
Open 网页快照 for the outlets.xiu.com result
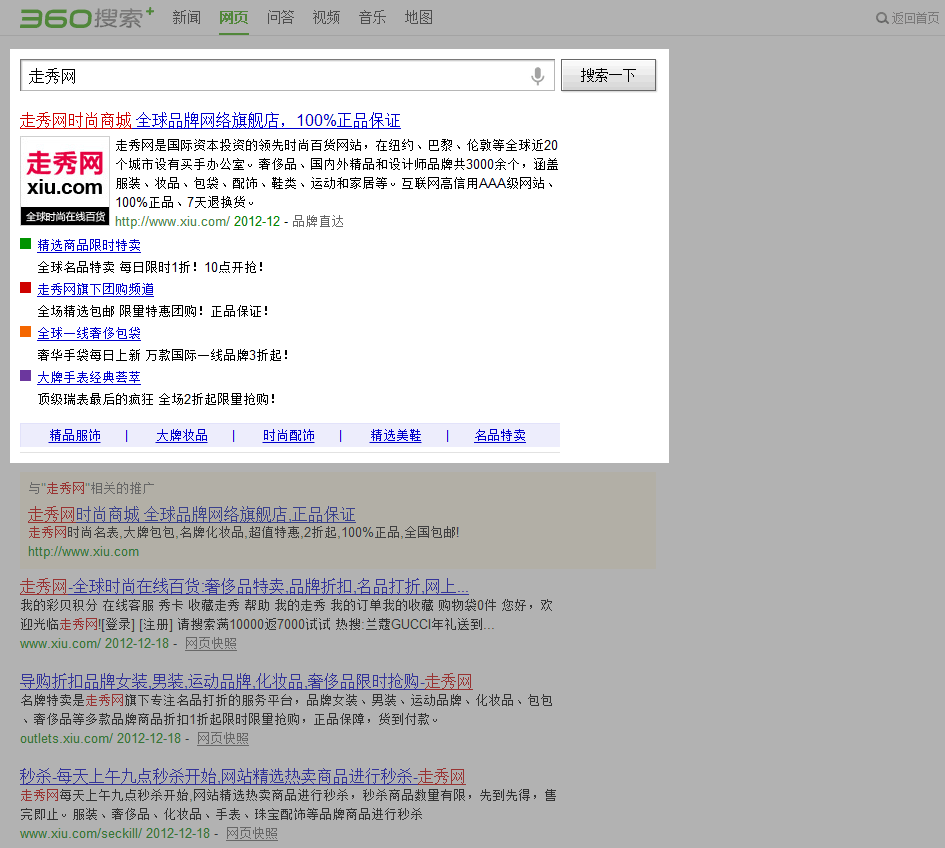pyautogui.click(x=223, y=738)
